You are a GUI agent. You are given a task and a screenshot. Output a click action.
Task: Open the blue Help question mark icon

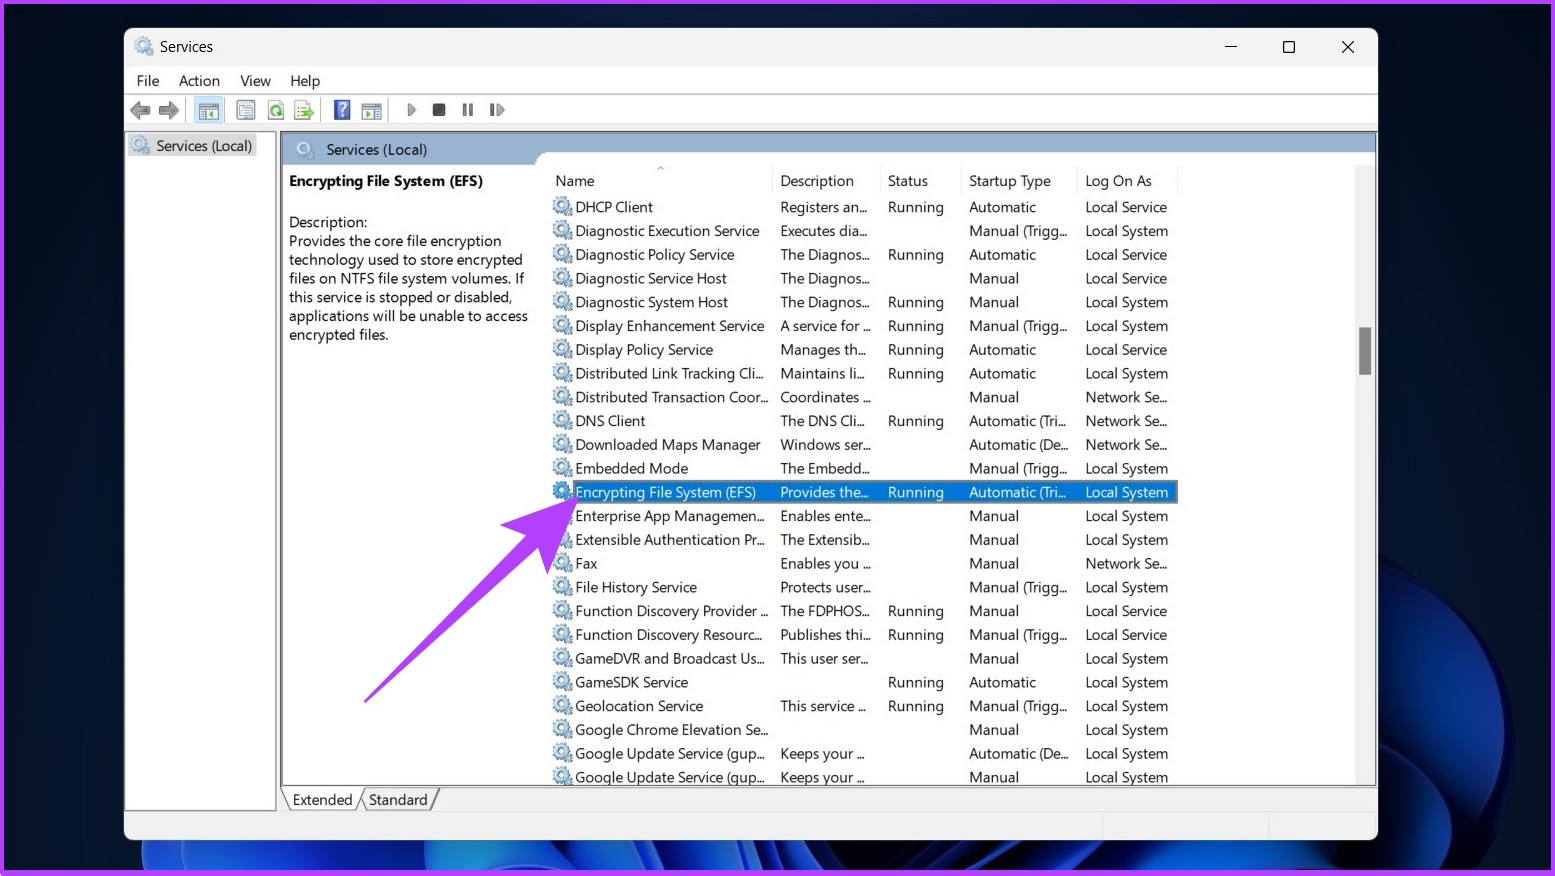(342, 110)
